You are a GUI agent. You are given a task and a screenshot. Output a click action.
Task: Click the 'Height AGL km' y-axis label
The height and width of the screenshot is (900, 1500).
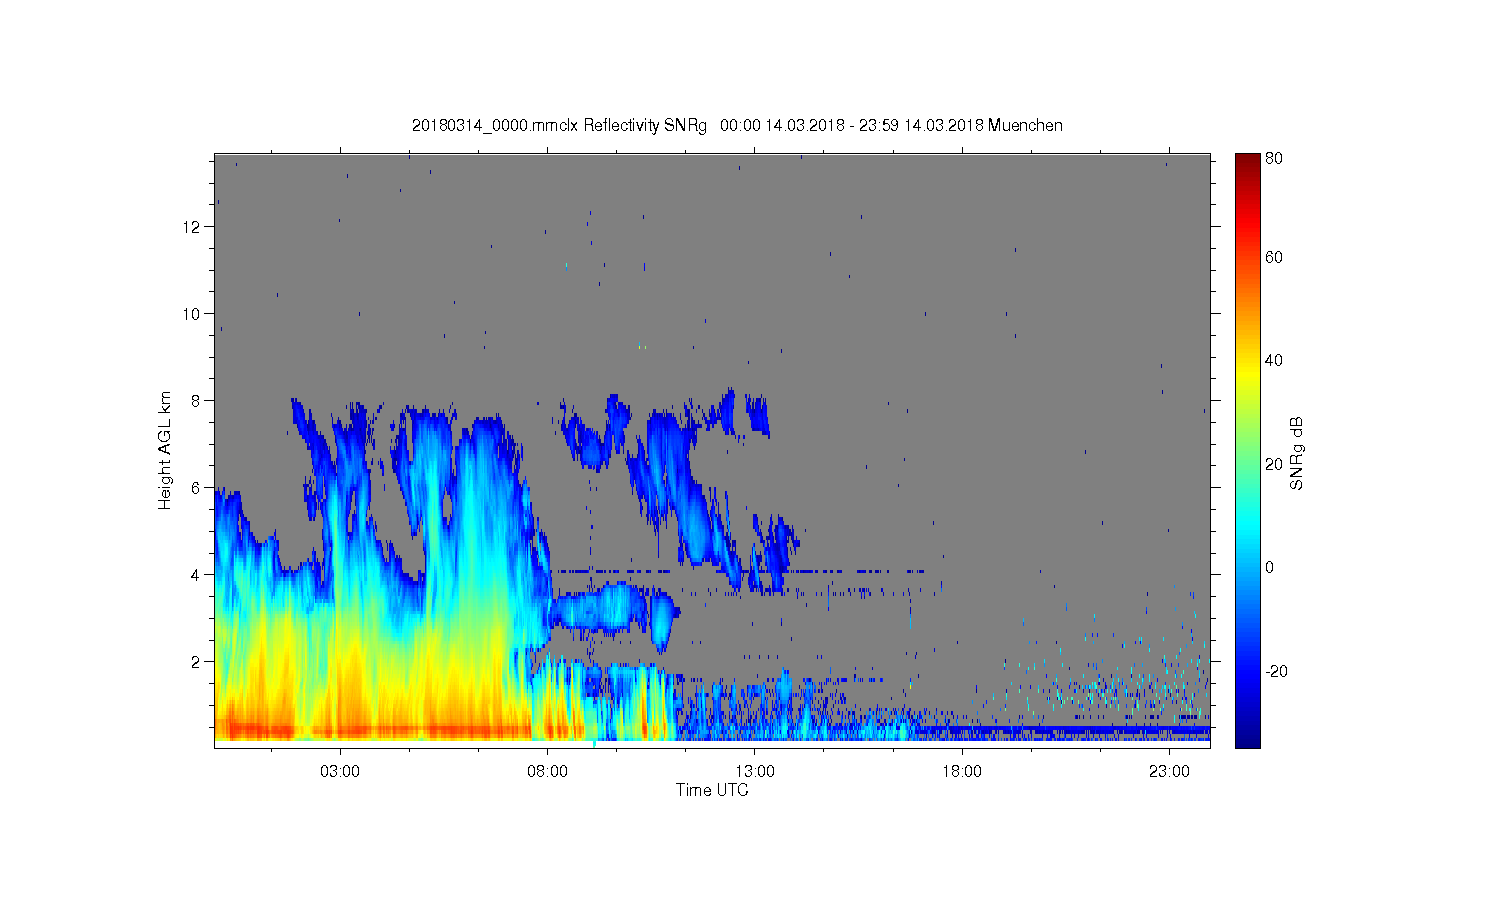tap(165, 450)
